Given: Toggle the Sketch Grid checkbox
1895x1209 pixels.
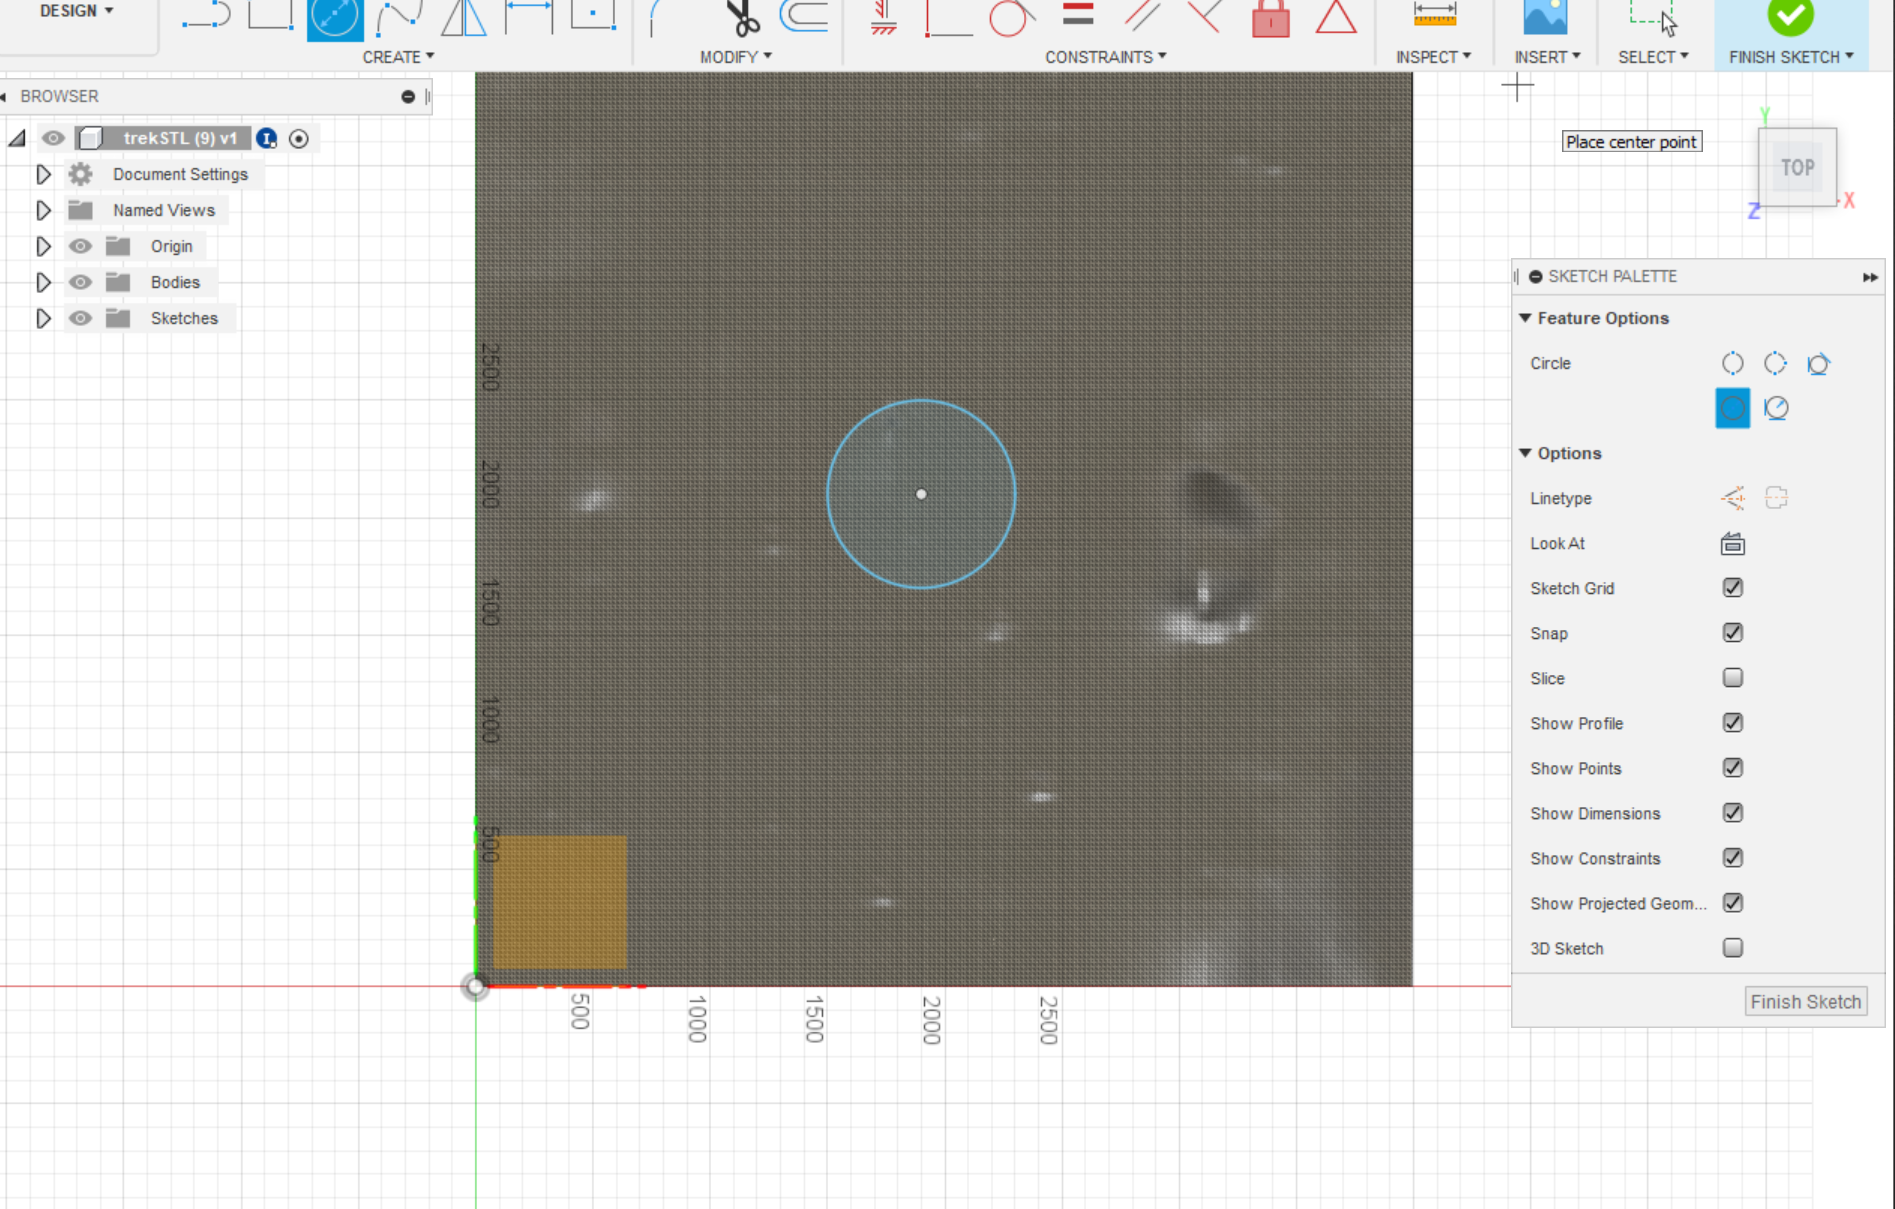Looking at the screenshot, I should (x=1733, y=588).
